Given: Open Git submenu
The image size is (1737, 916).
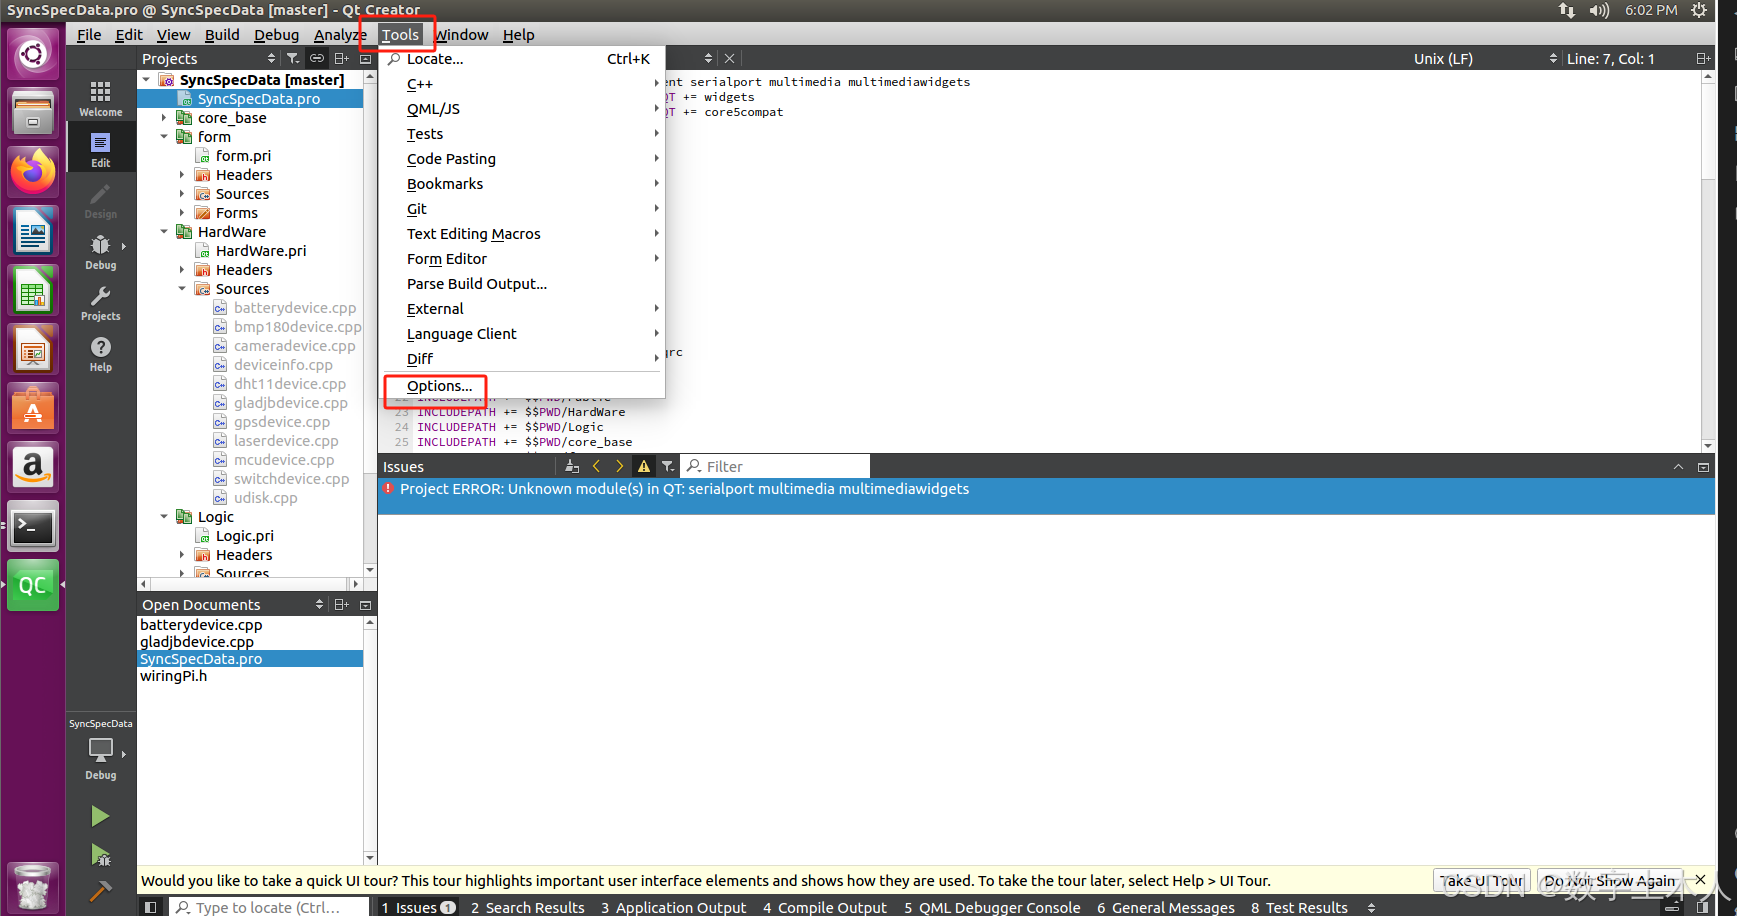Looking at the screenshot, I should click(x=522, y=209).
